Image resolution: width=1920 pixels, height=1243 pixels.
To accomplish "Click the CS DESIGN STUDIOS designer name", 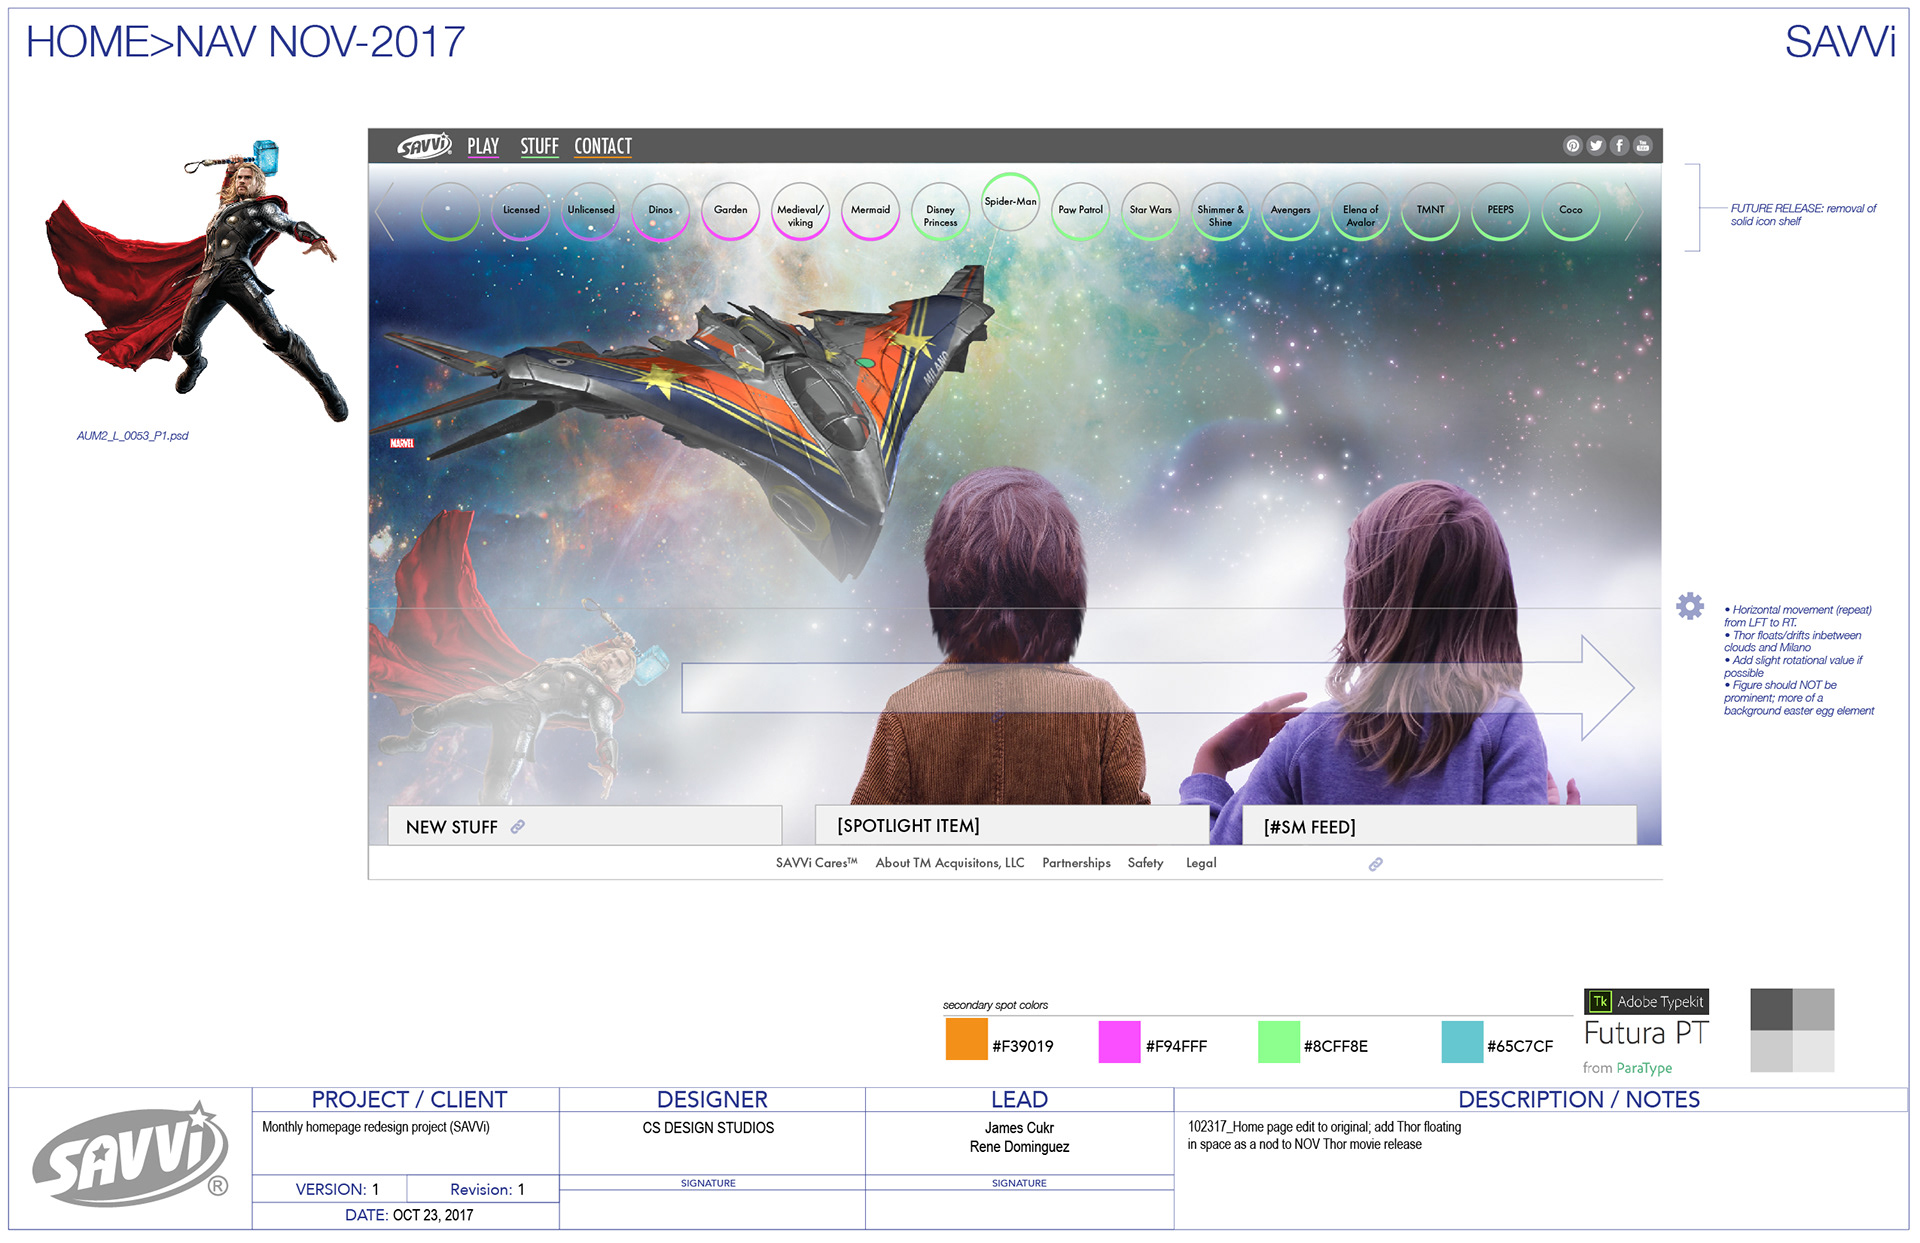I will click(x=708, y=1128).
